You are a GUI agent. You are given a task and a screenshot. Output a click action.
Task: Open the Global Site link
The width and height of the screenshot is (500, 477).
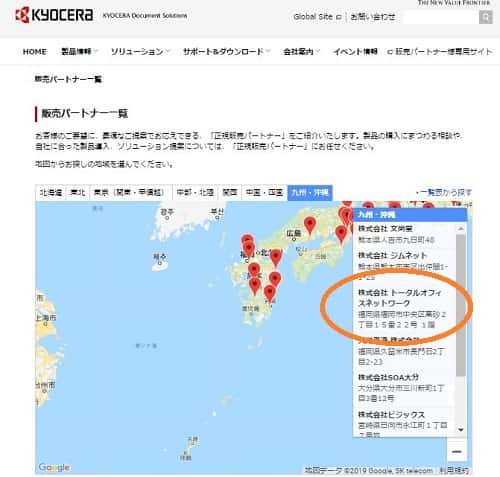tap(317, 17)
